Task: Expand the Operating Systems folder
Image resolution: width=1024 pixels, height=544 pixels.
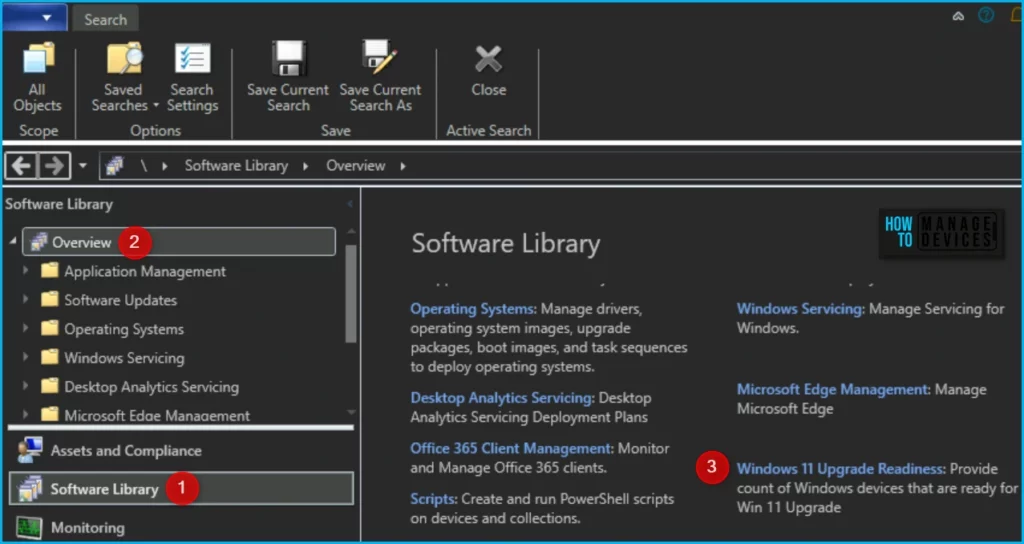Action: (25, 328)
